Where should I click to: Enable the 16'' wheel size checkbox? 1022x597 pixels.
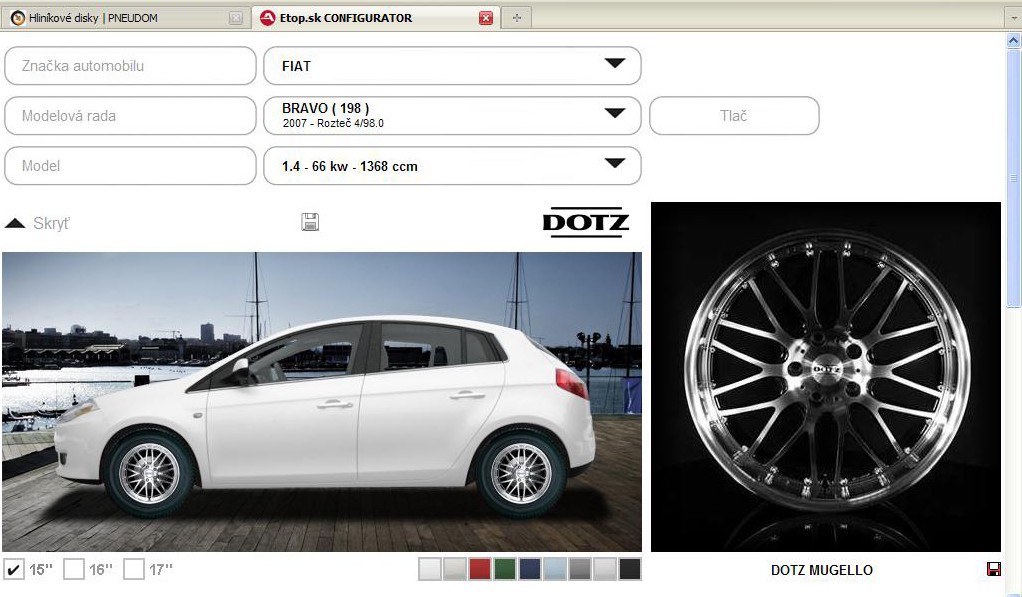(73, 570)
